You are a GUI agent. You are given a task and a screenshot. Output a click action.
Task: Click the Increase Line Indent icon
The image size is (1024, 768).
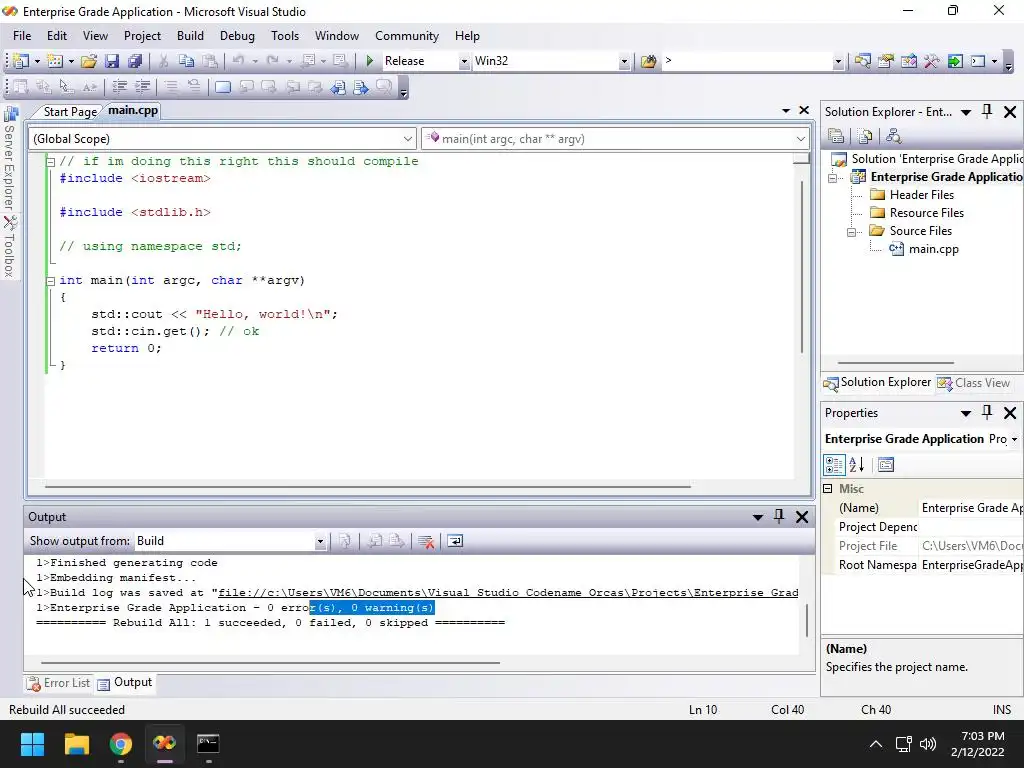pyautogui.click(x=142, y=86)
